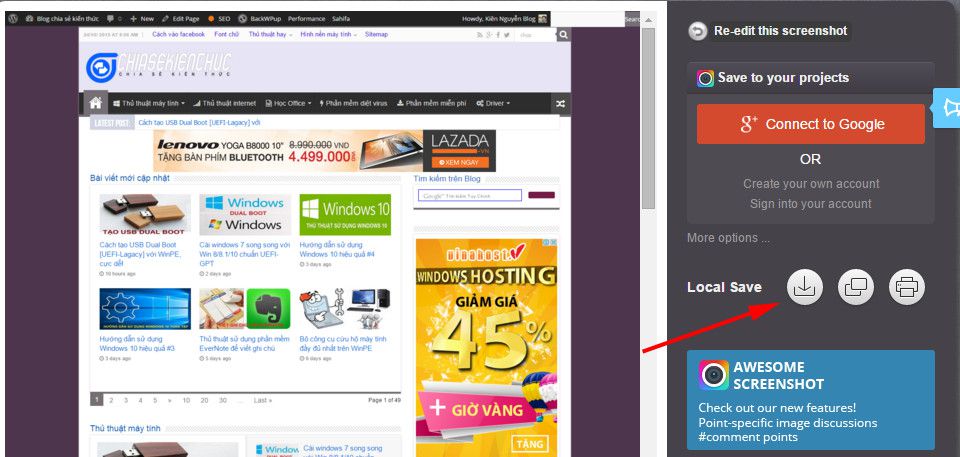This screenshot has width=960, height=457.
Task: Open the Sahifa admin bar menu
Action: point(341,18)
